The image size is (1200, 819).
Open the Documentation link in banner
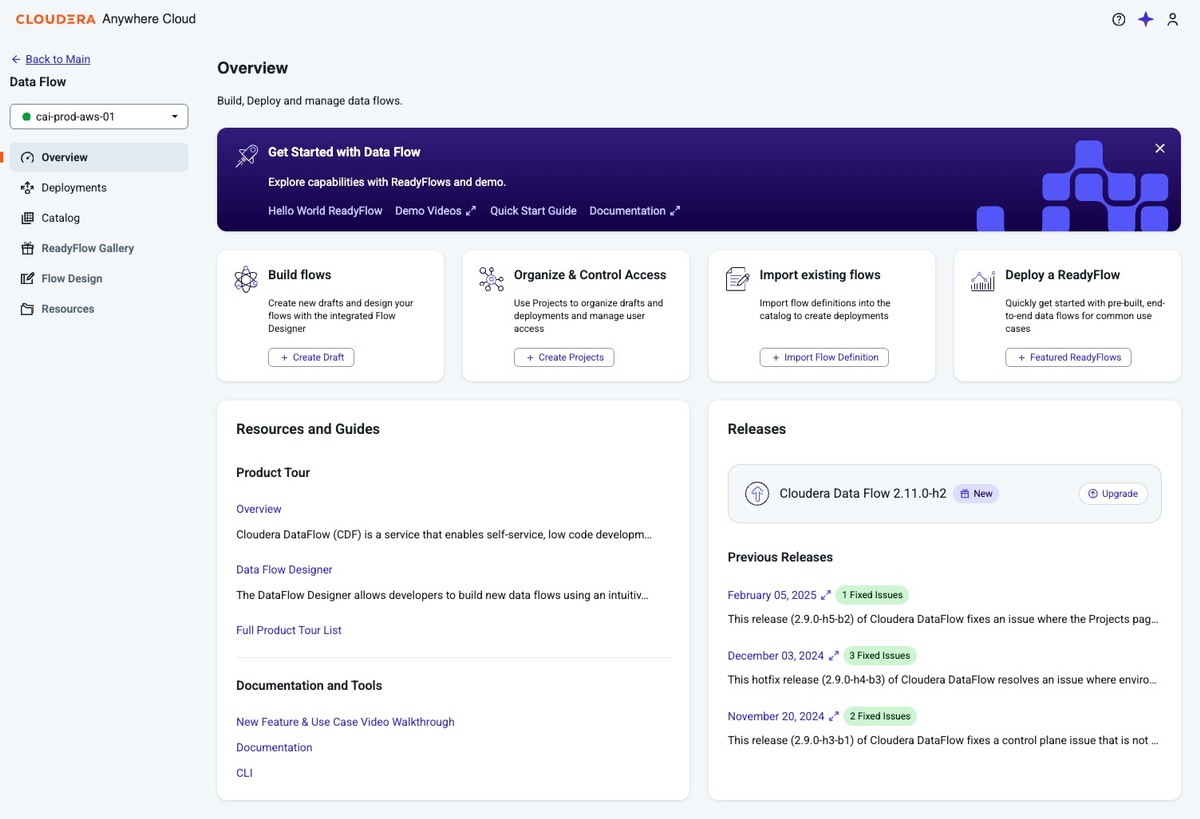[627, 211]
